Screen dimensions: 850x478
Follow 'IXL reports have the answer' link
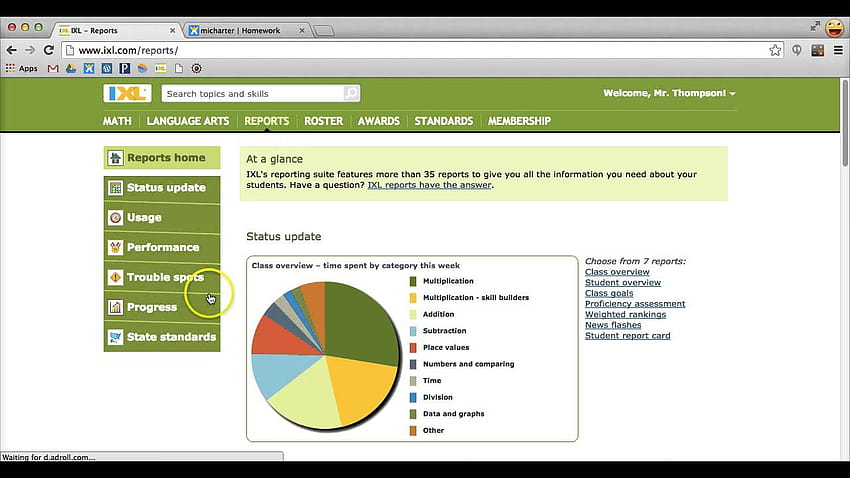tap(429, 185)
